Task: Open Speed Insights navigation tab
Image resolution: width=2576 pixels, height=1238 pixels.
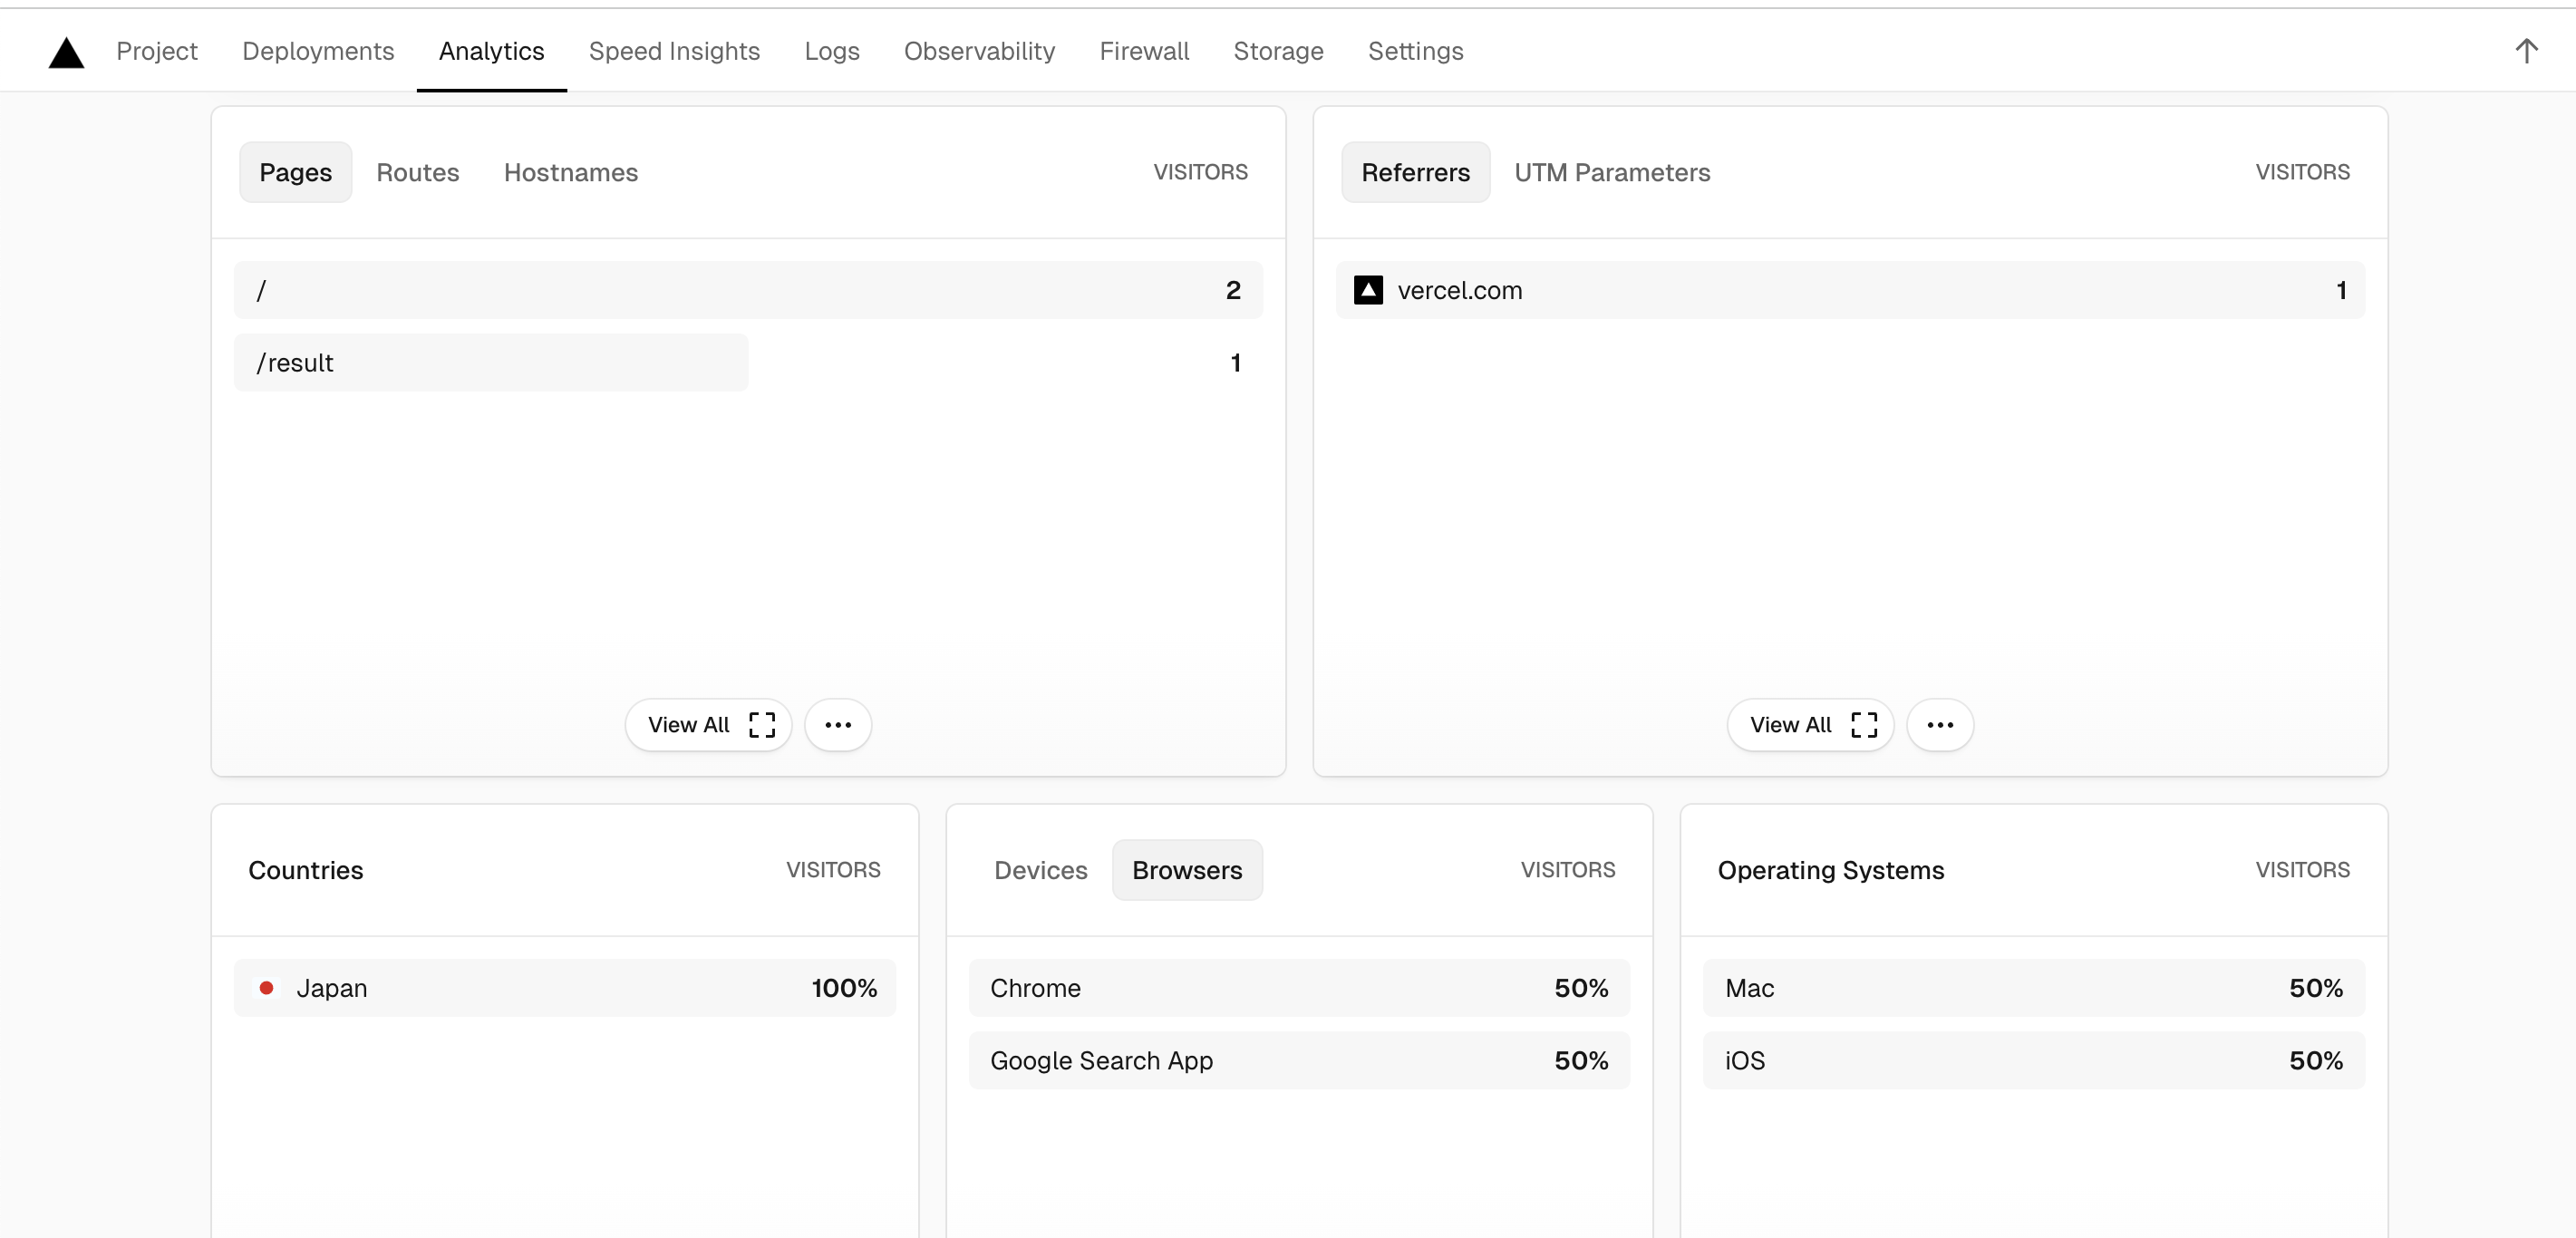Action: 674,51
